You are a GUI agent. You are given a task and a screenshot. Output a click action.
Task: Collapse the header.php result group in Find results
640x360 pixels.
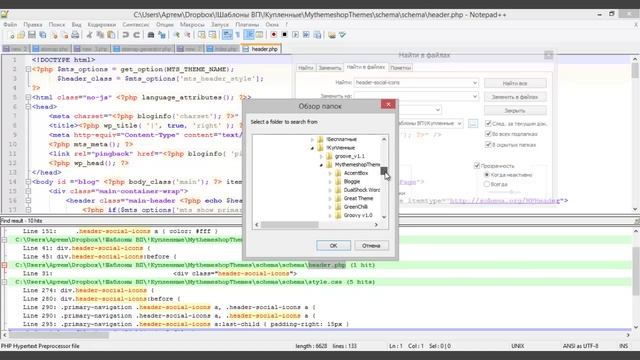tap(4, 265)
